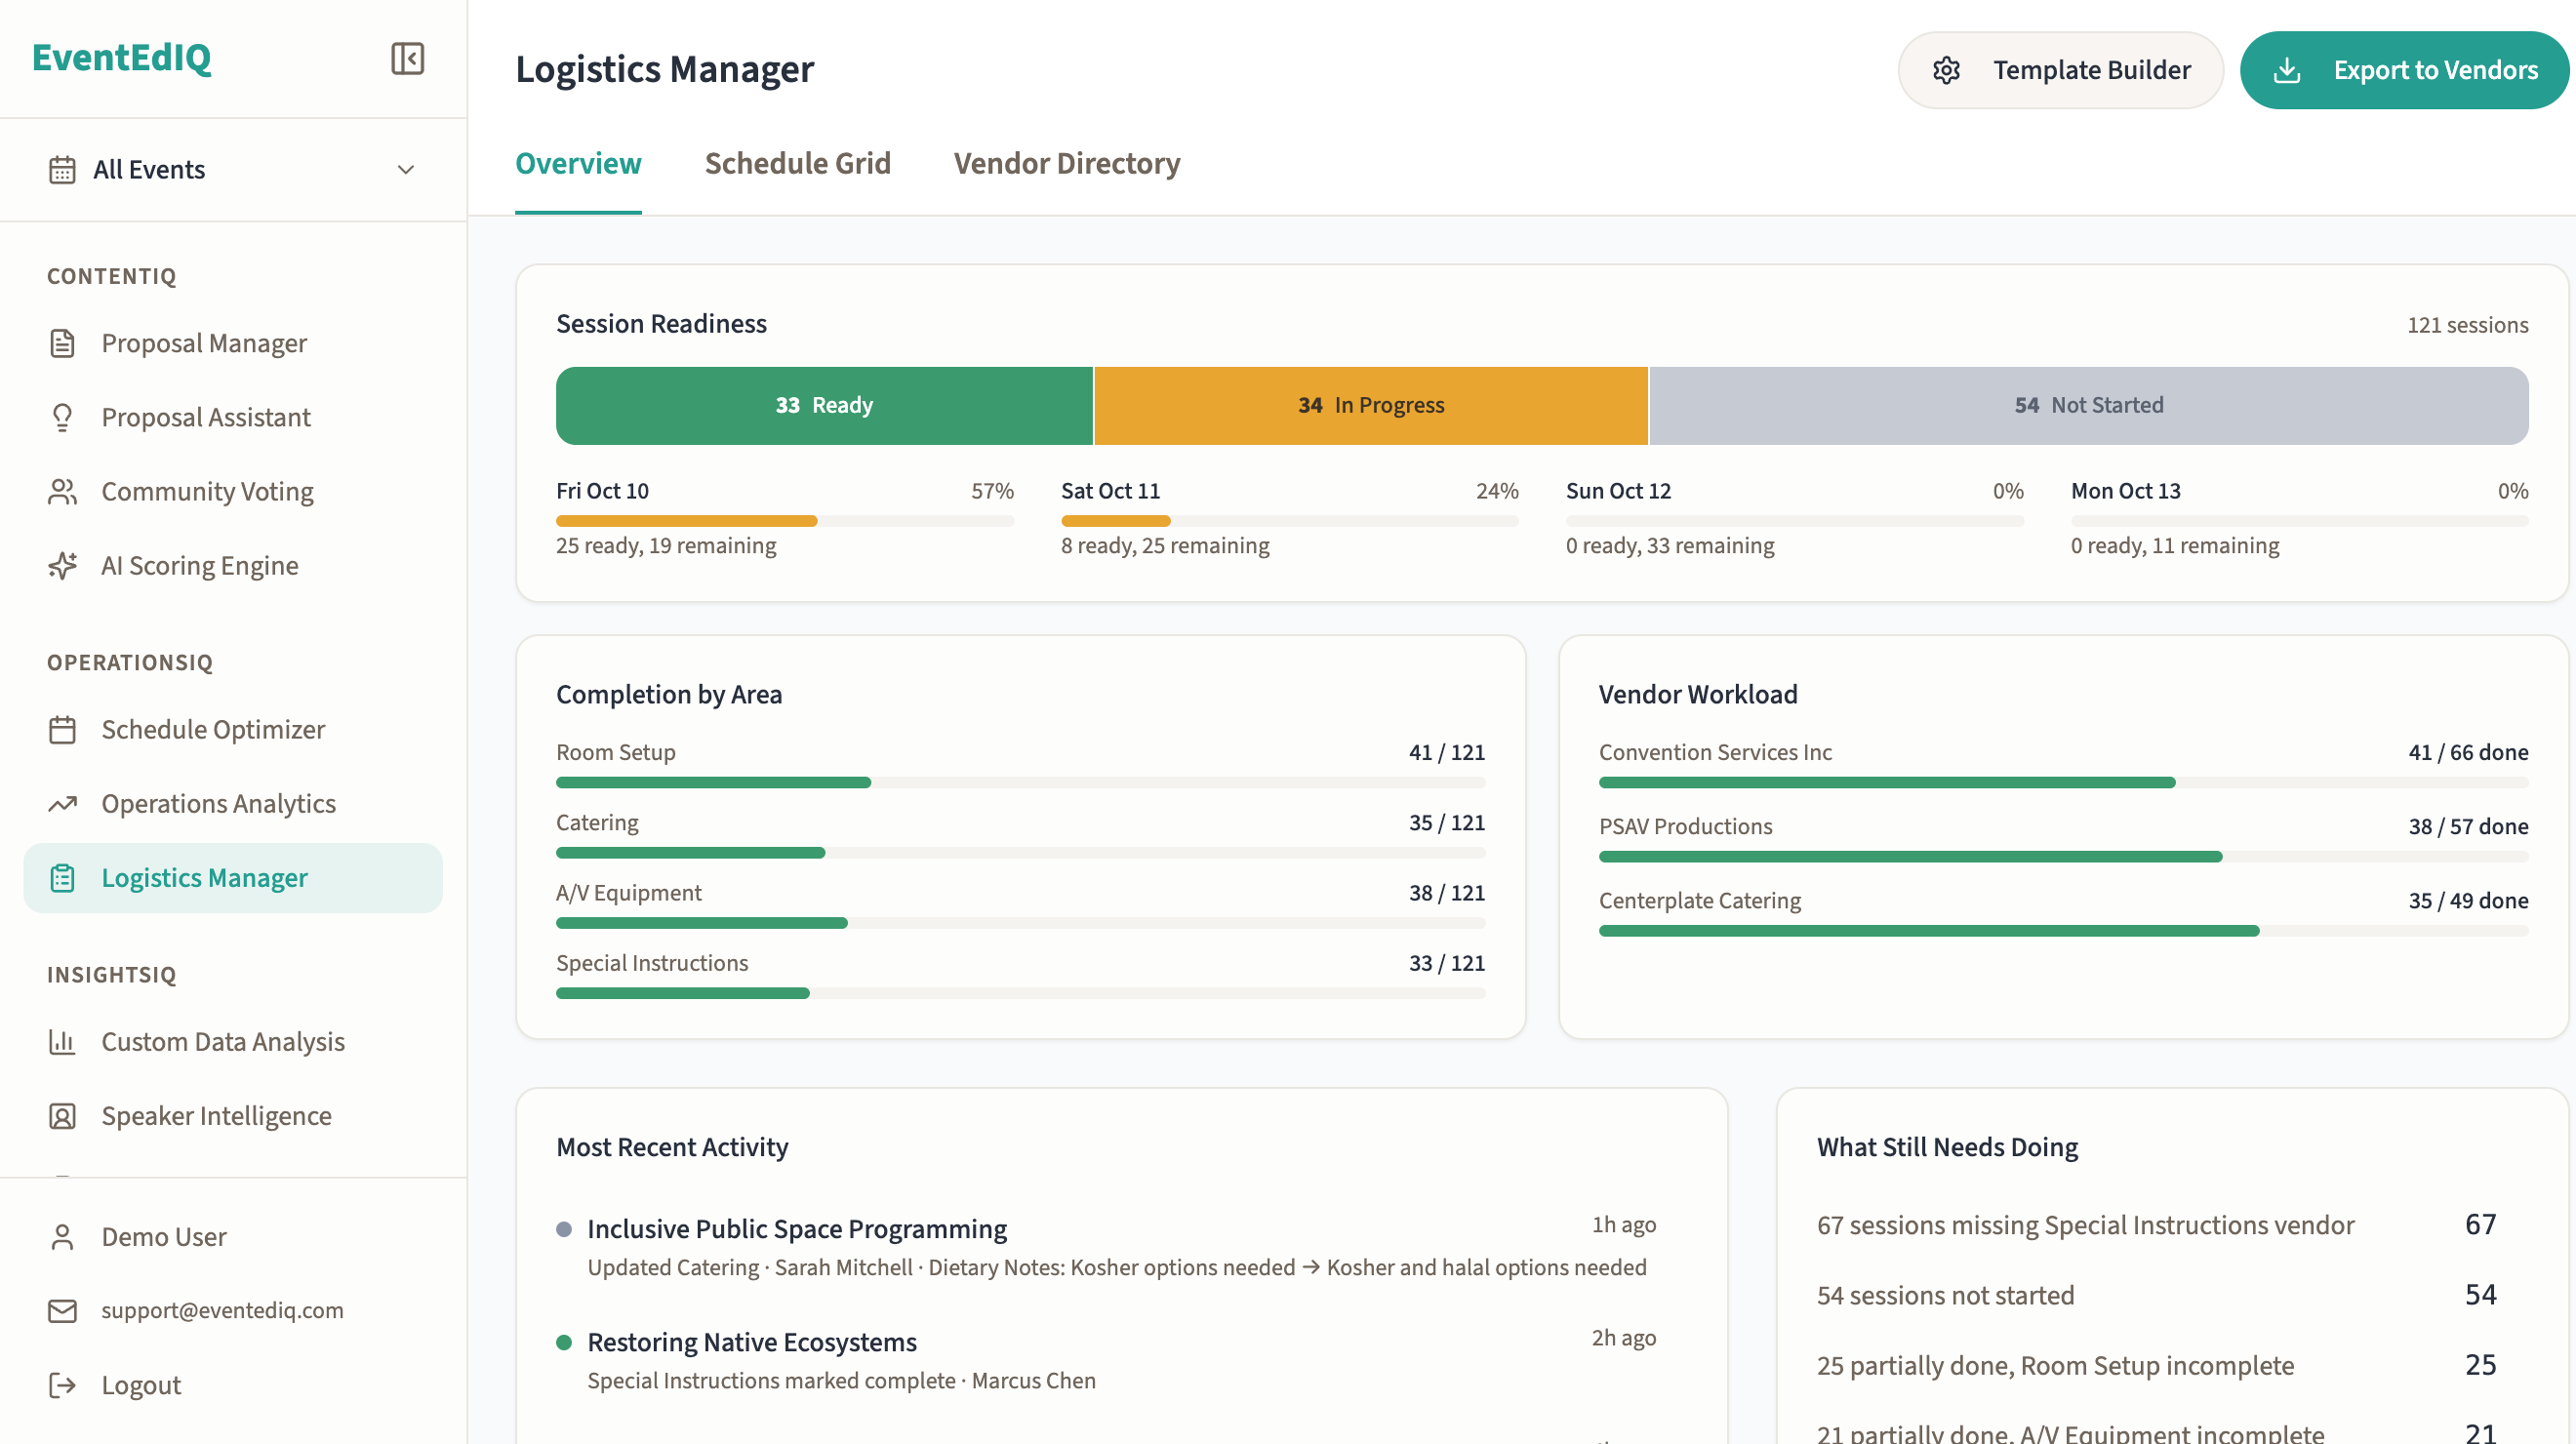
Task: Switch to the Schedule Grid tab
Action: pyautogui.click(x=797, y=163)
